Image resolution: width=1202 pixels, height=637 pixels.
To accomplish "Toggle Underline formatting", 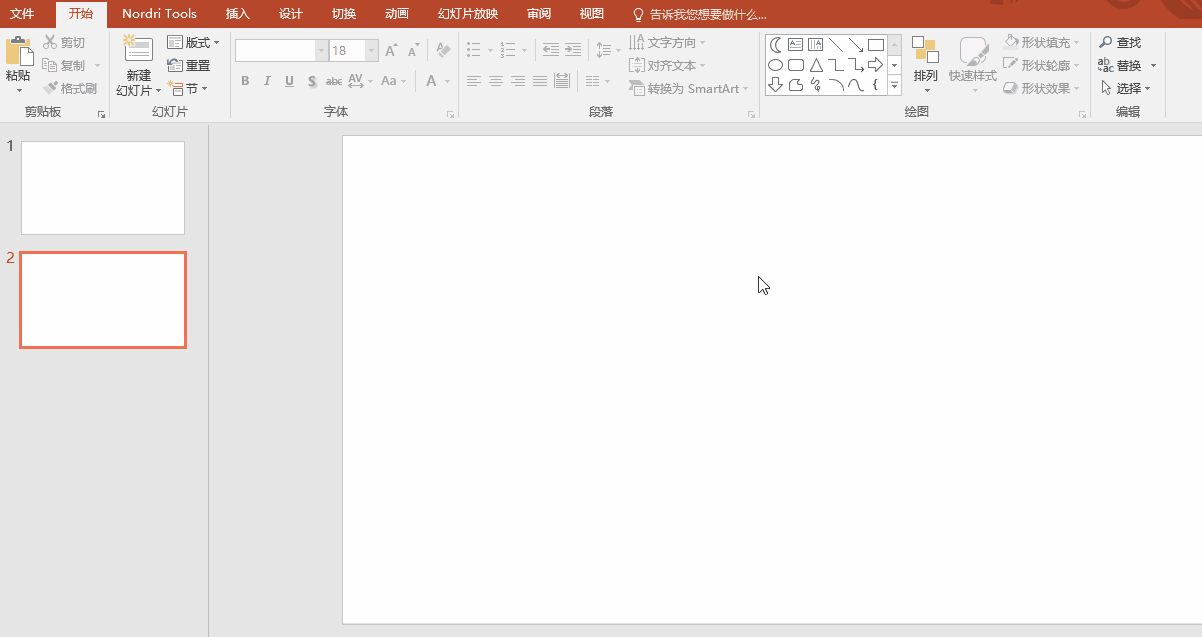I will pyautogui.click(x=289, y=81).
